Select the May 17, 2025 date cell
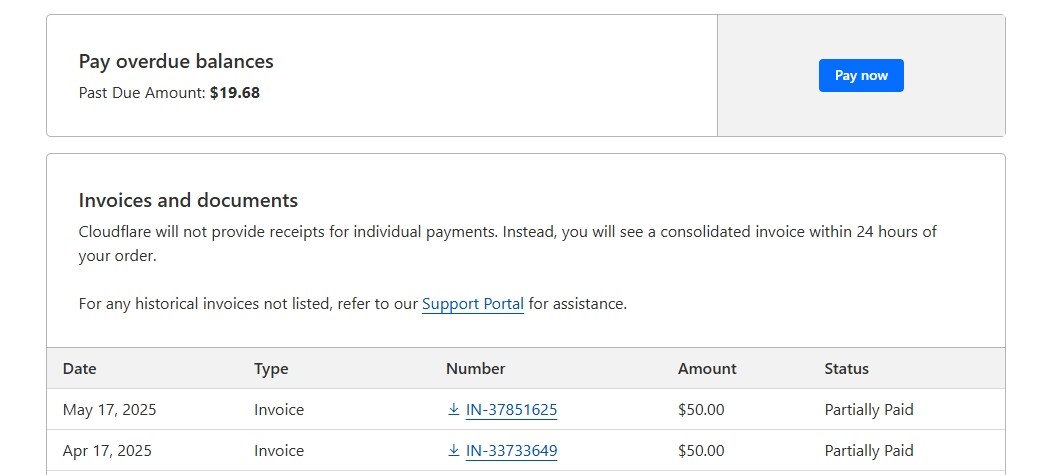 110,410
